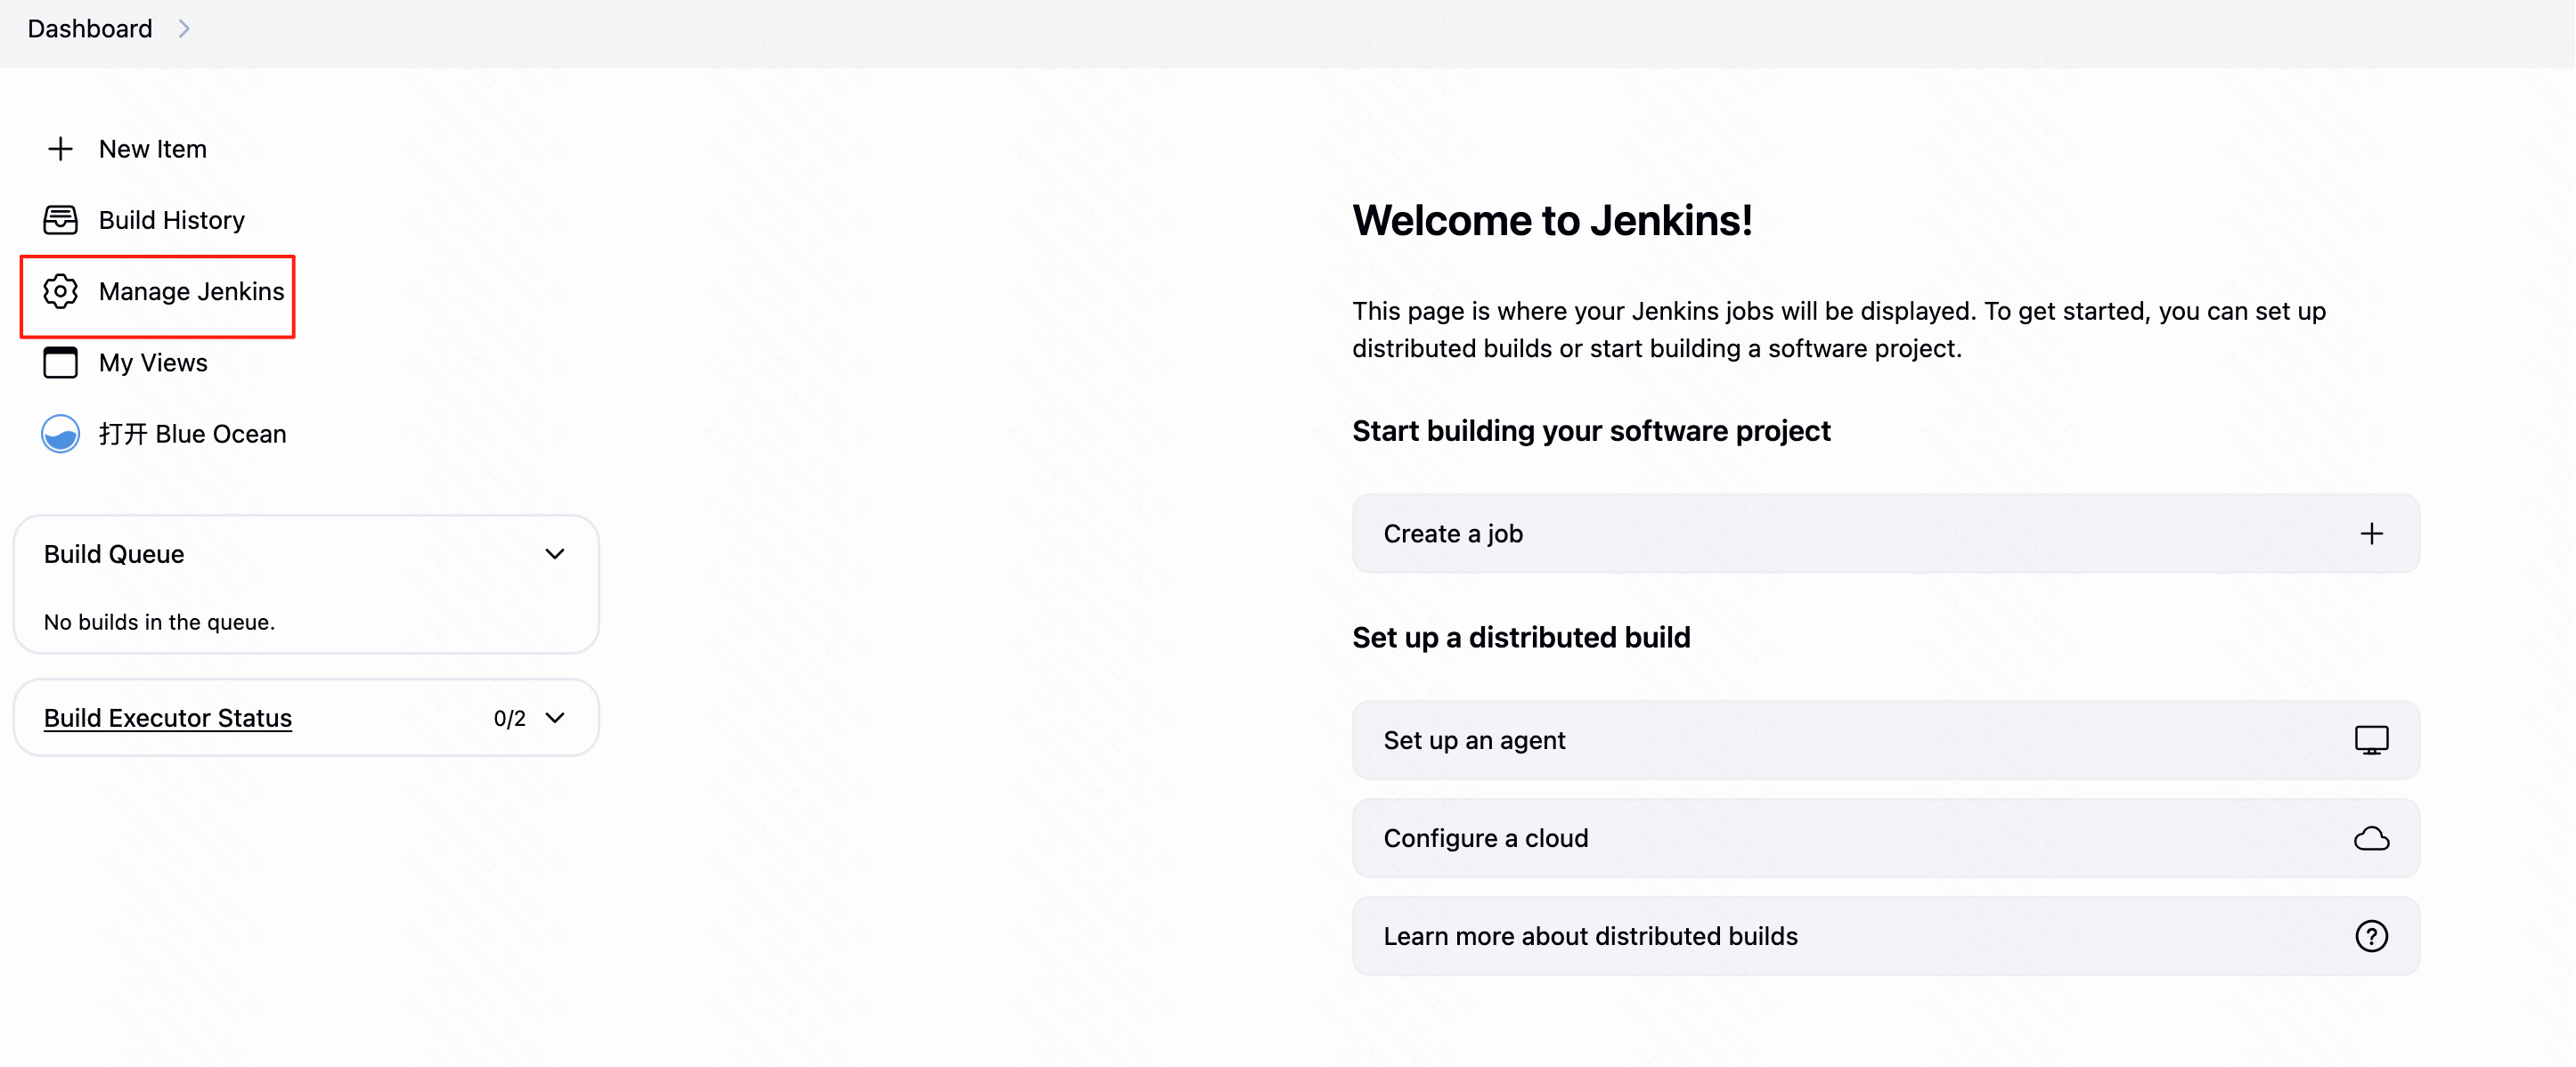Click the Build Executor Status link
The image size is (2576, 1067).
coord(168,718)
